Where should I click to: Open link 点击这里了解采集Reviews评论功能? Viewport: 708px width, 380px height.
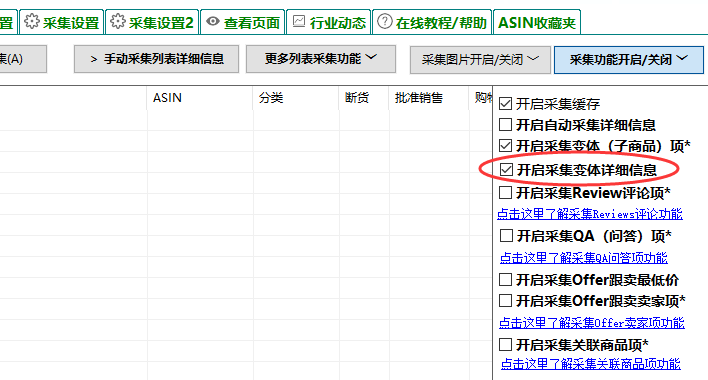tap(590, 214)
